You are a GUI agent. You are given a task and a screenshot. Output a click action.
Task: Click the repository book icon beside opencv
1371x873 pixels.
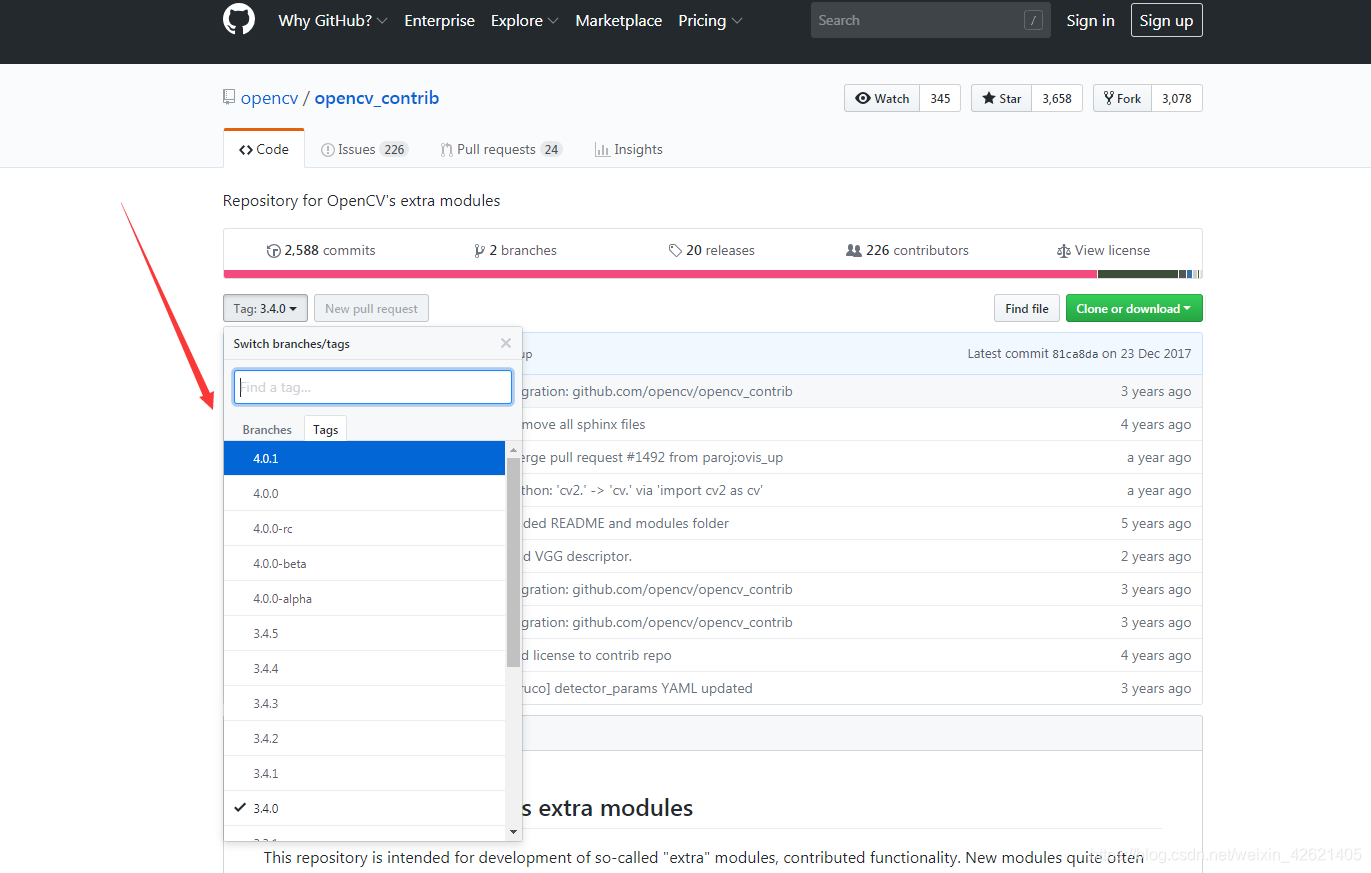[229, 98]
